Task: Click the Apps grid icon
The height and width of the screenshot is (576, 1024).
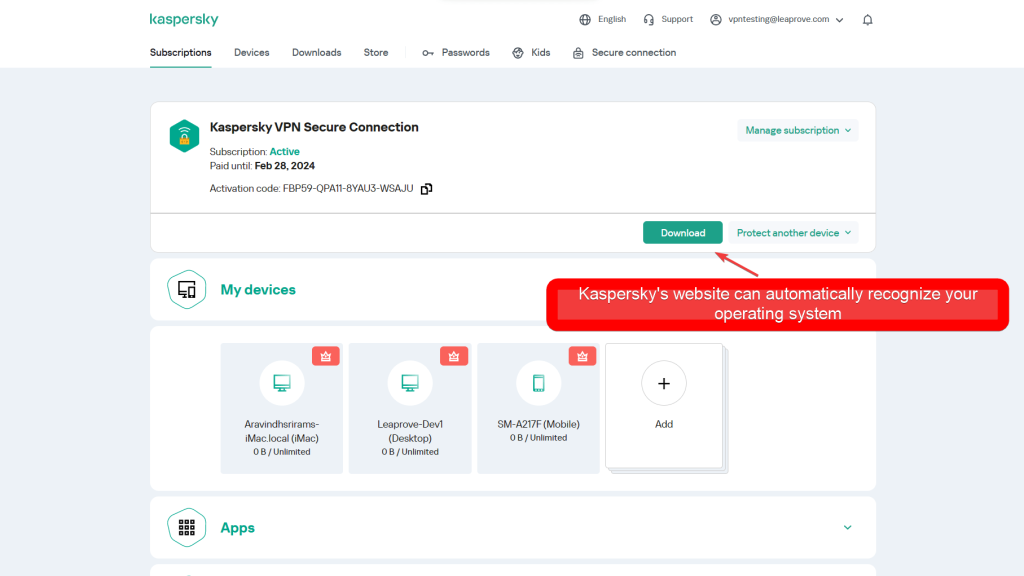Action: [x=187, y=527]
